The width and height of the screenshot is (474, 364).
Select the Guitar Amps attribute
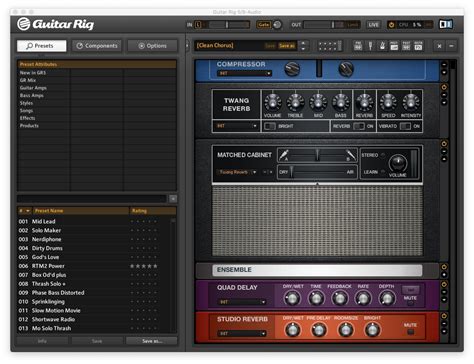[x=33, y=88]
